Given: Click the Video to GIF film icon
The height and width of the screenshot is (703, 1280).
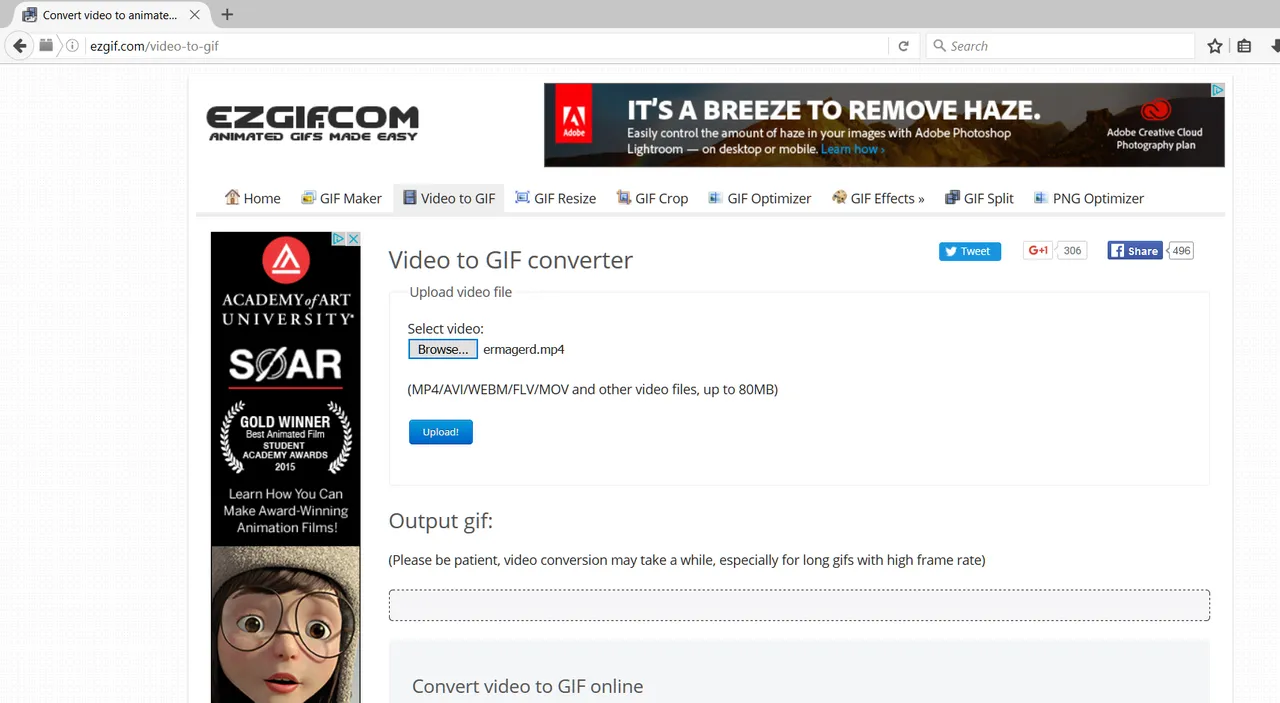Looking at the screenshot, I should click(x=410, y=198).
